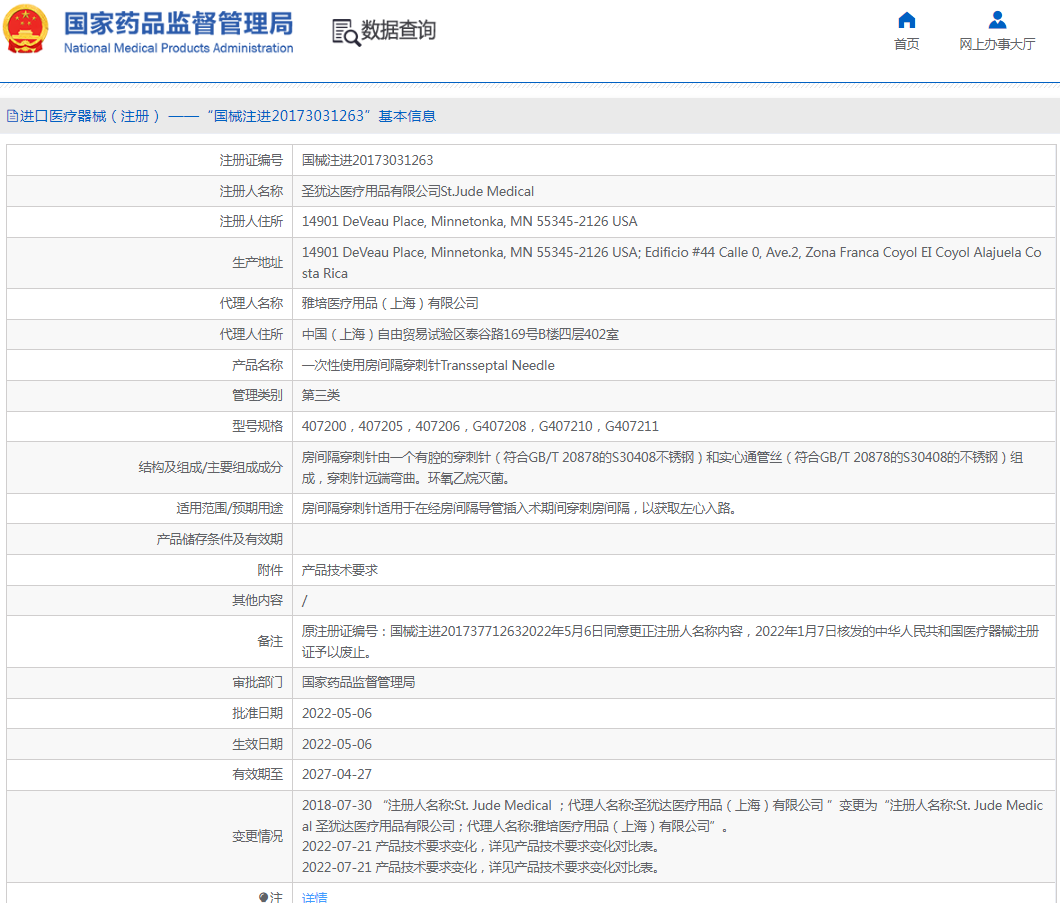Click the product name Transseptal Needle cell
Screen dimensions: 1060x903
click(x=428, y=365)
